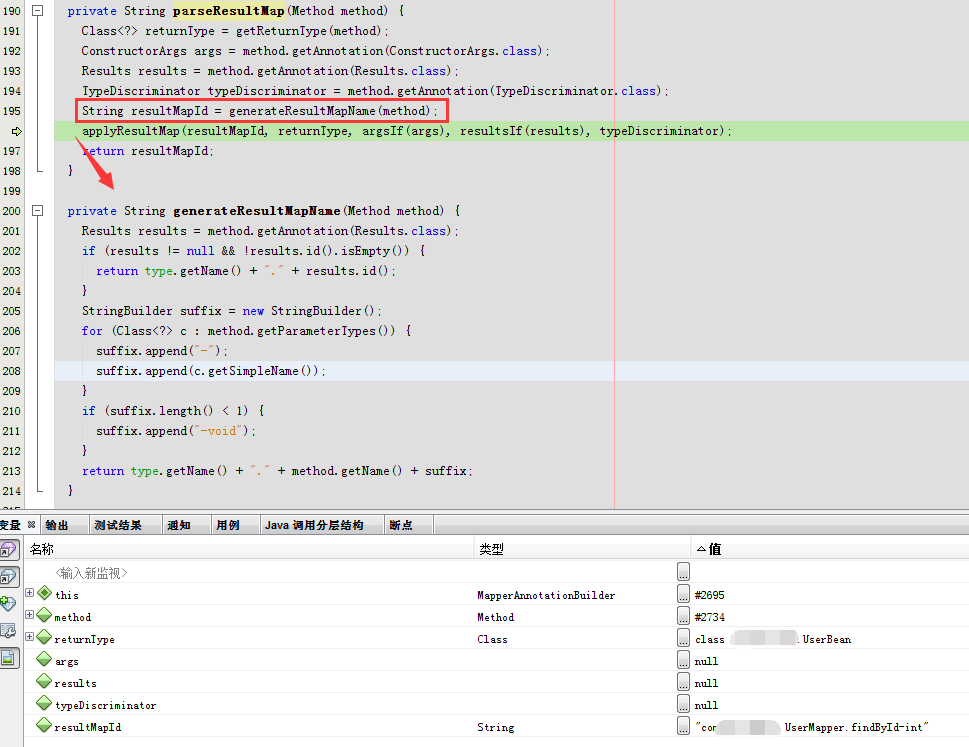This screenshot has width=969, height=747.
Task: Click the first sidebar icon in variables panel
Action: (9, 549)
